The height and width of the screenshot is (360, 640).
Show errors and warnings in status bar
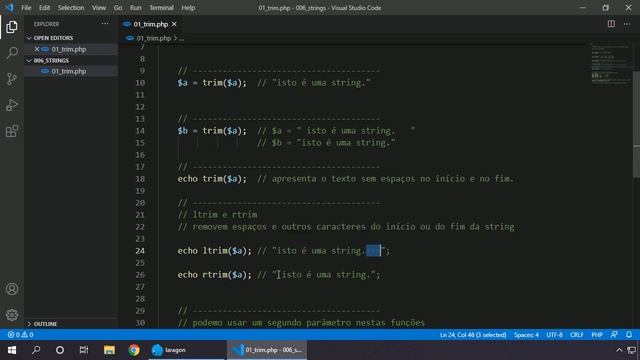[x=20, y=335]
